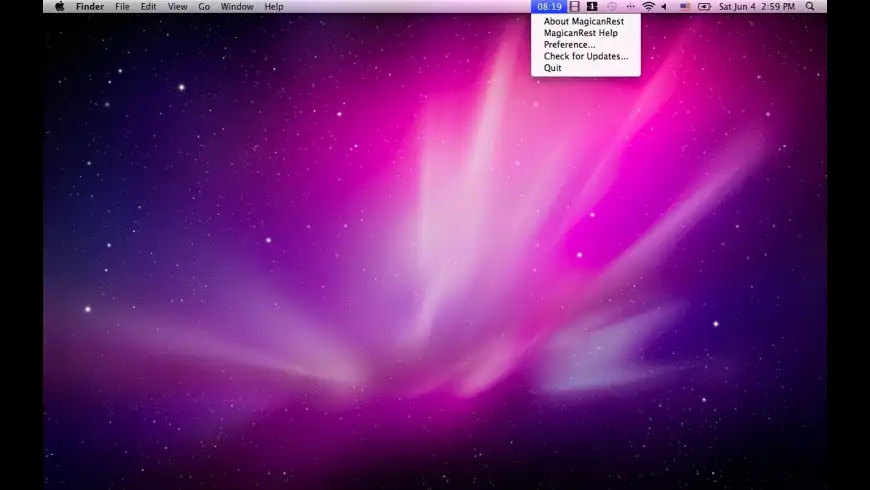
Task: Click the battery status icon
Action: [704, 6]
